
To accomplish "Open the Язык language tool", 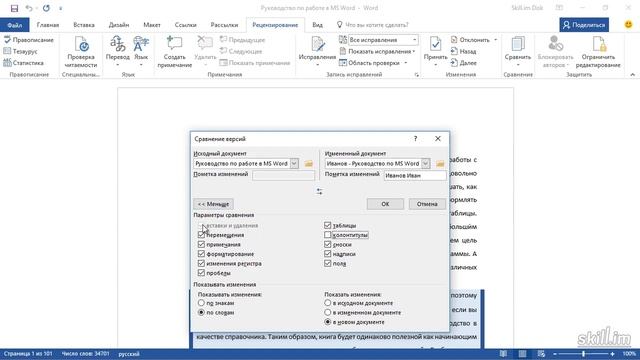I will 141,51.
